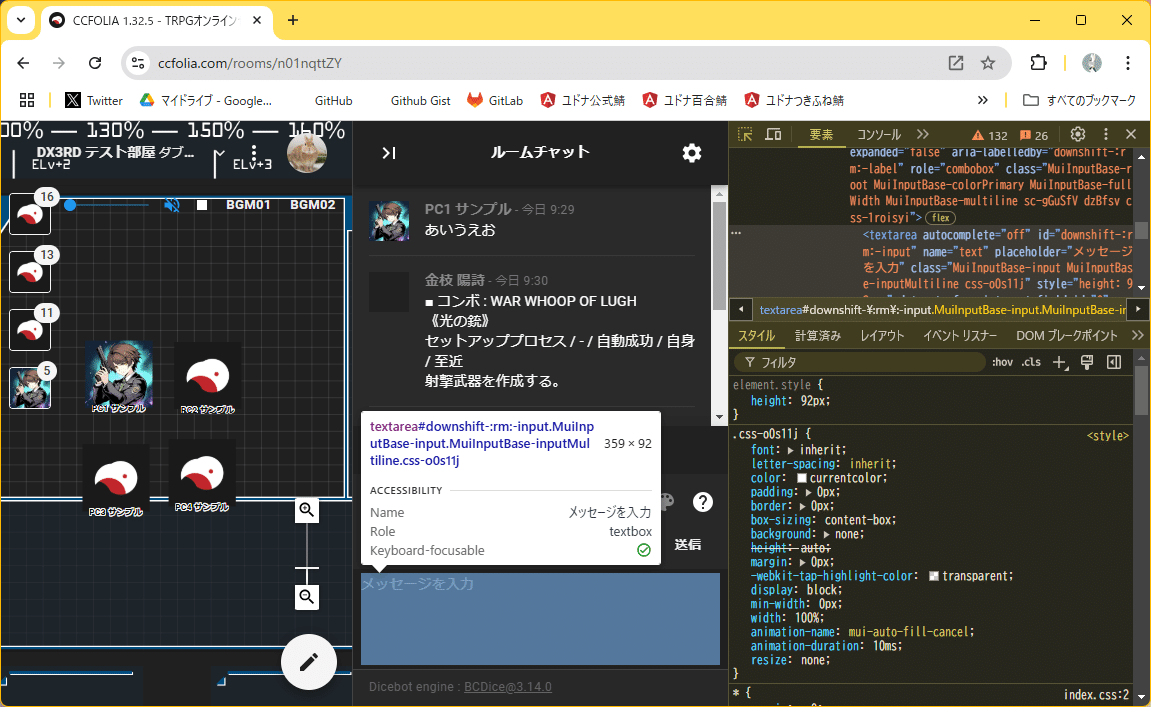Open the room chat settings gear
Image resolution: width=1151 pixels, height=707 pixels.
coord(691,153)
